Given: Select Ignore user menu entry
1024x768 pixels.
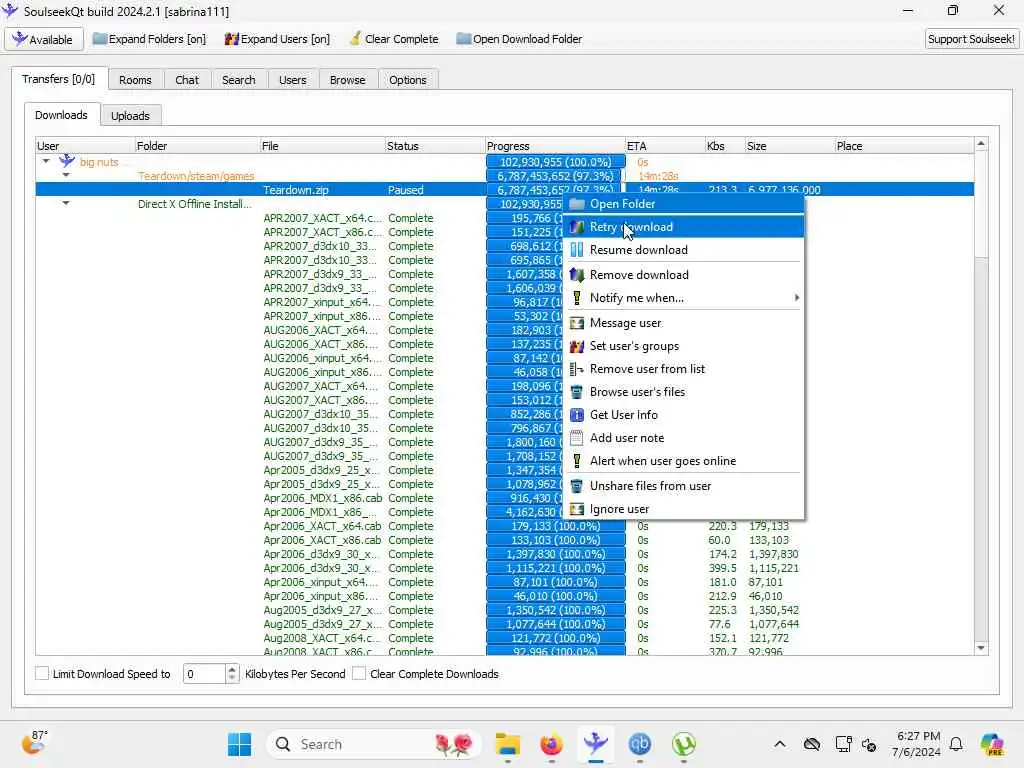Looking at the screenshot, I should [684, 509].
